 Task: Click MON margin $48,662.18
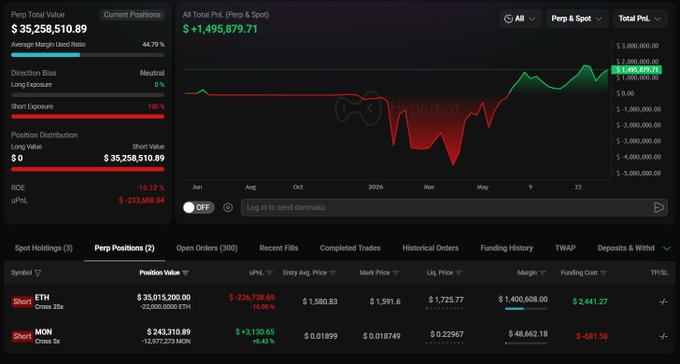(528, 334)
